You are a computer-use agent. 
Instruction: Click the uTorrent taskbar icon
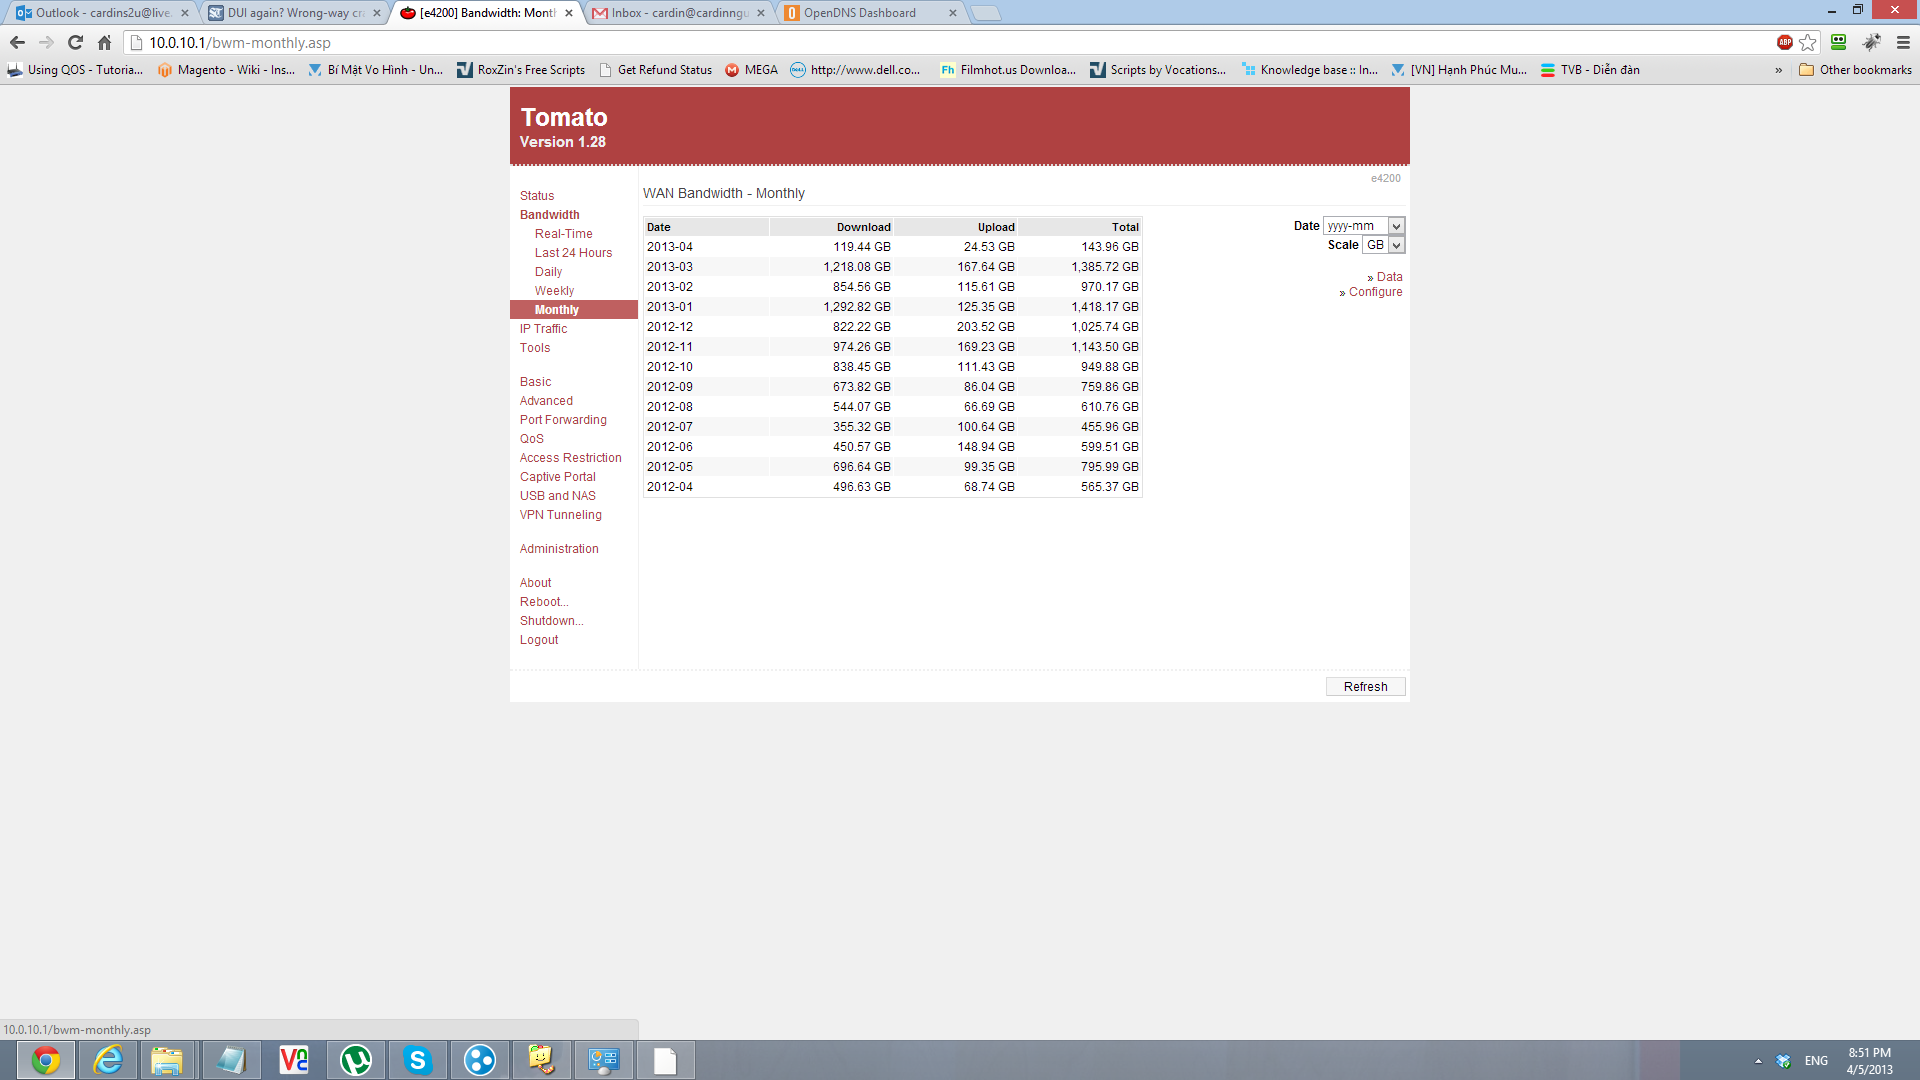point(356,1060)
